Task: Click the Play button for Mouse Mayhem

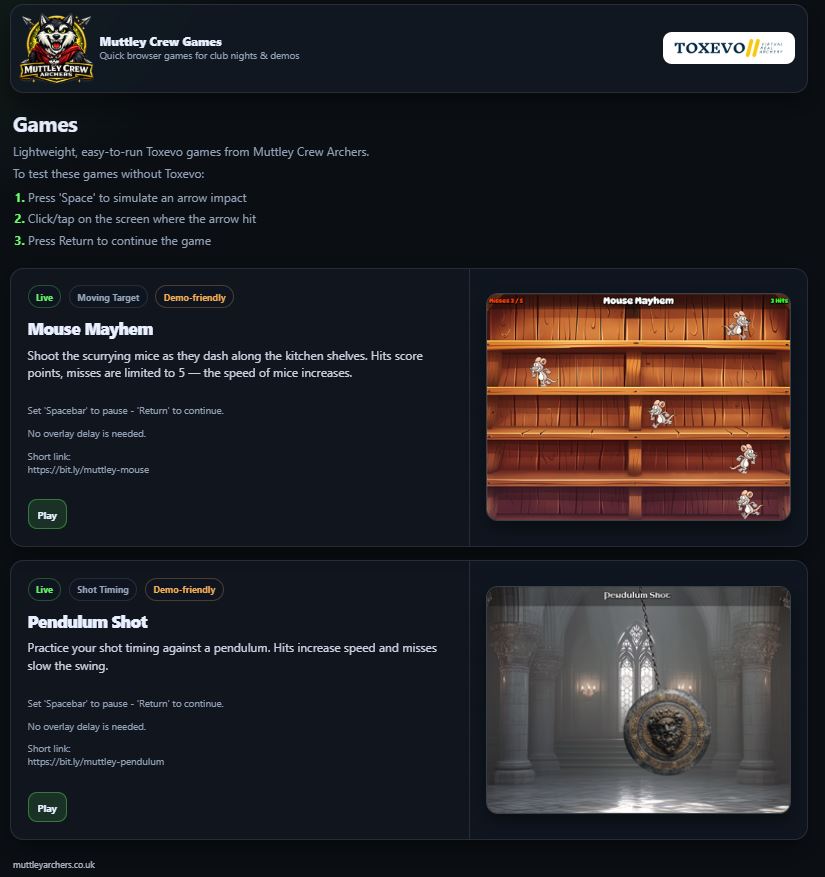Action: (47, 515)
